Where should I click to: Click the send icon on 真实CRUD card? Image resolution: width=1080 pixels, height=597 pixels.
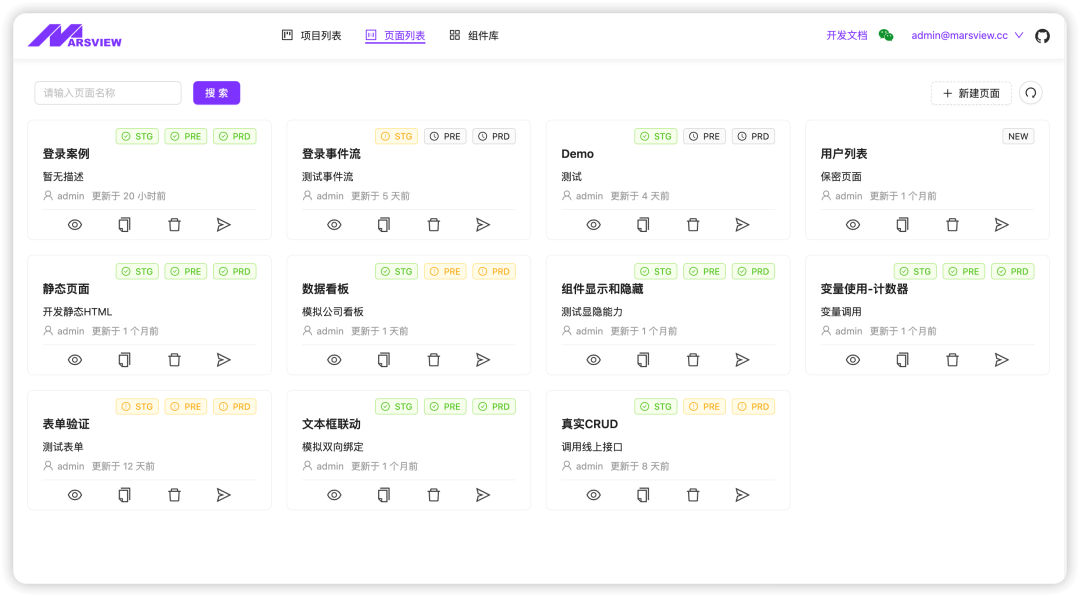pyautogui.click(x=742, y=495)
